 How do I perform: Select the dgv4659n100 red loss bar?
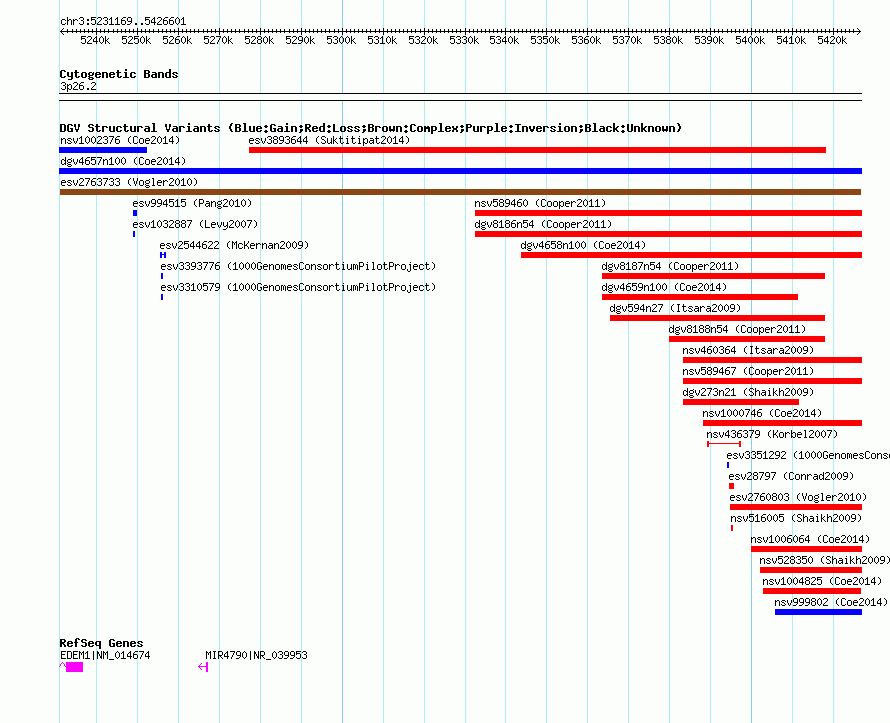coord(700,297)
